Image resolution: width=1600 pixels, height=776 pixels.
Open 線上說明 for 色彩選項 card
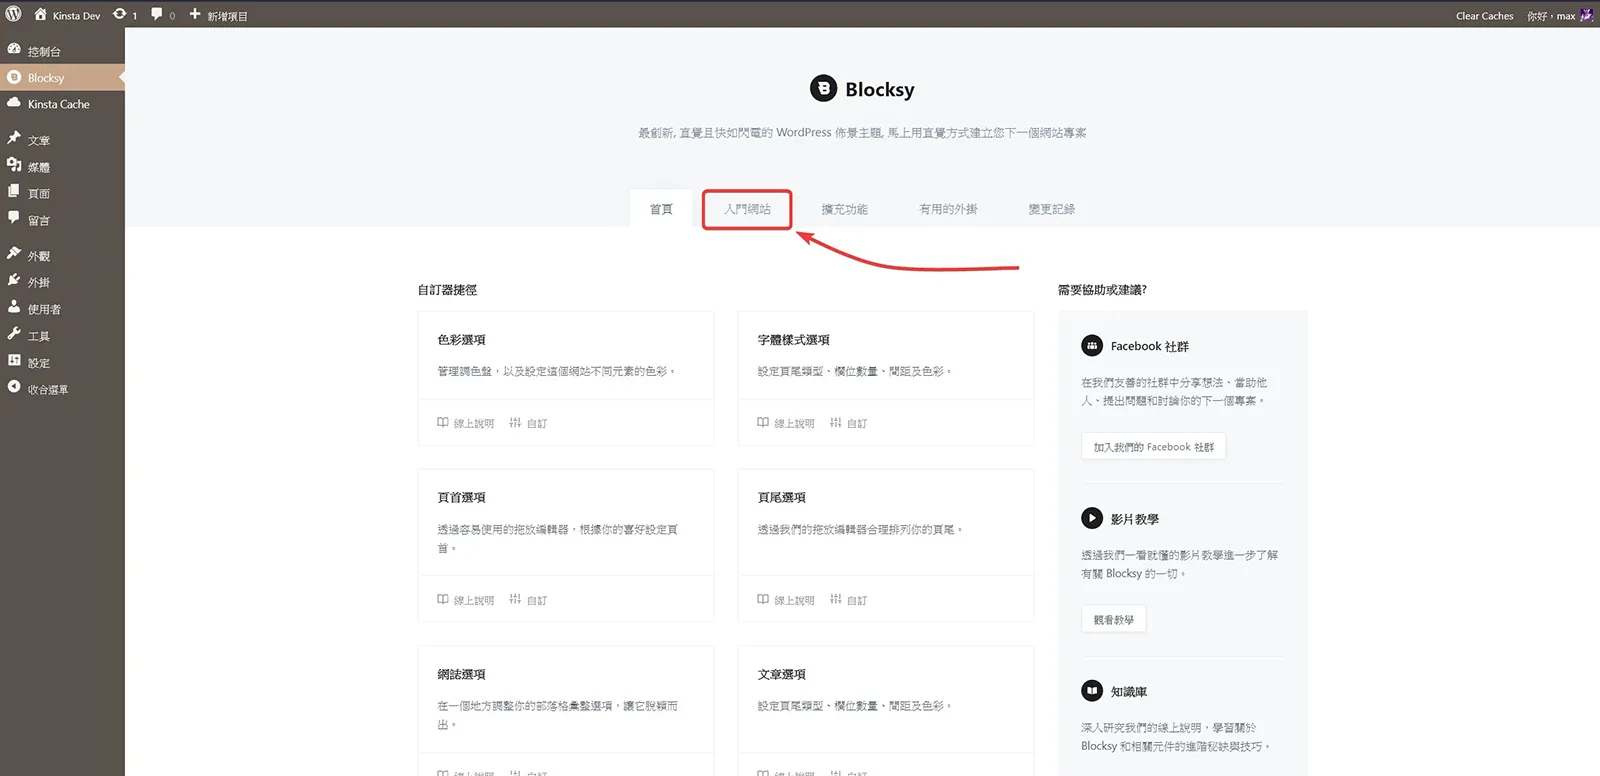(466, 423)
